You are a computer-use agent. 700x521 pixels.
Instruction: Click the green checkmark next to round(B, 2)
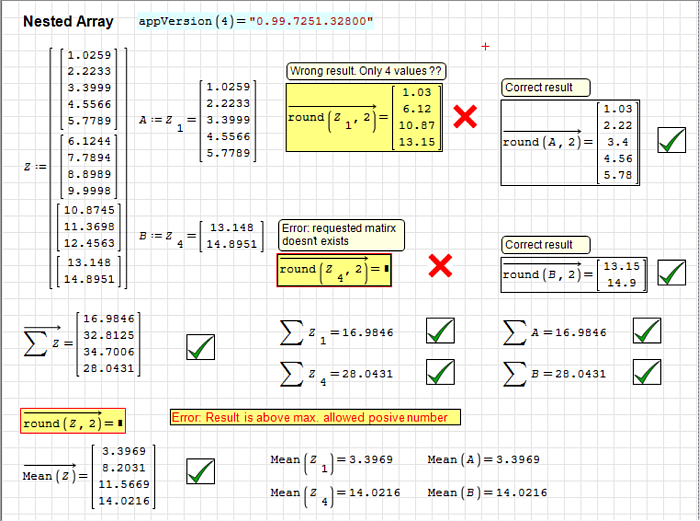[x=671, y=273]
